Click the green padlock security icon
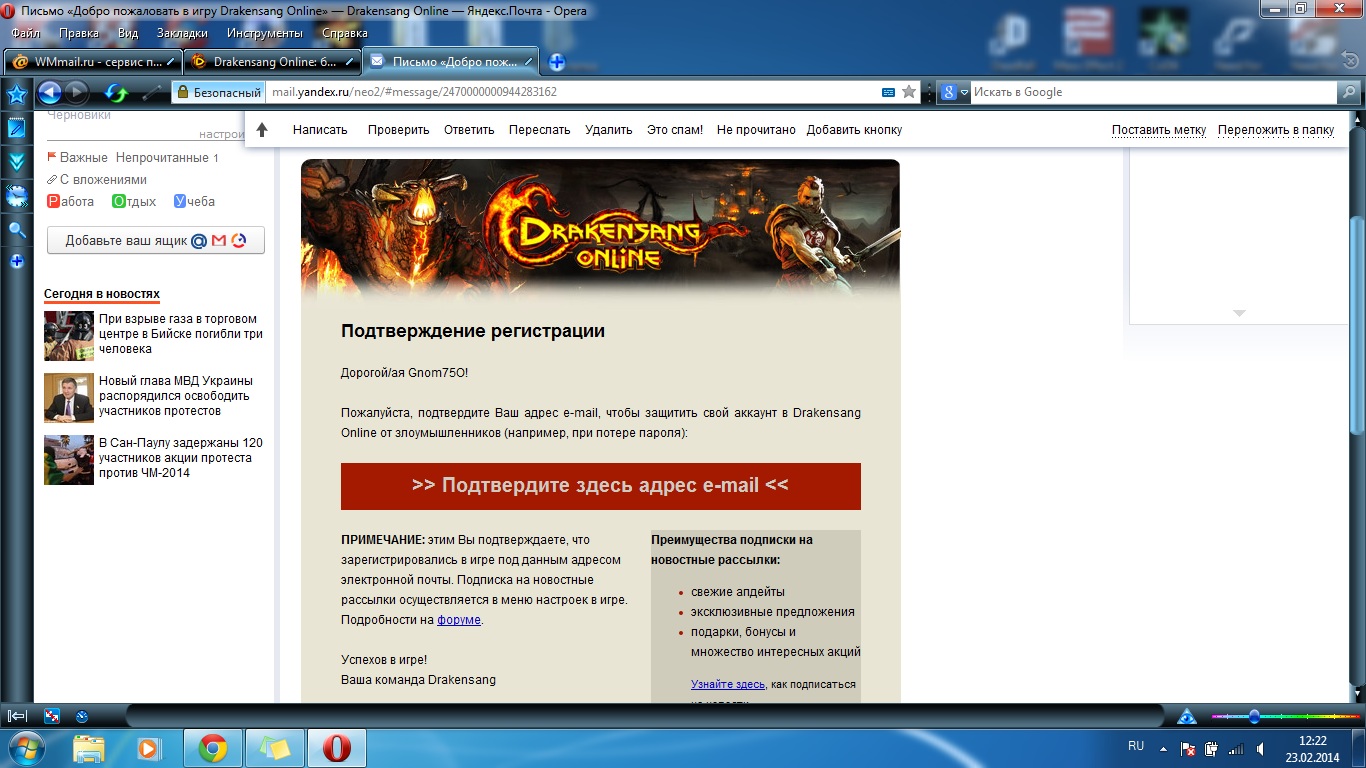 click(181, 92)
